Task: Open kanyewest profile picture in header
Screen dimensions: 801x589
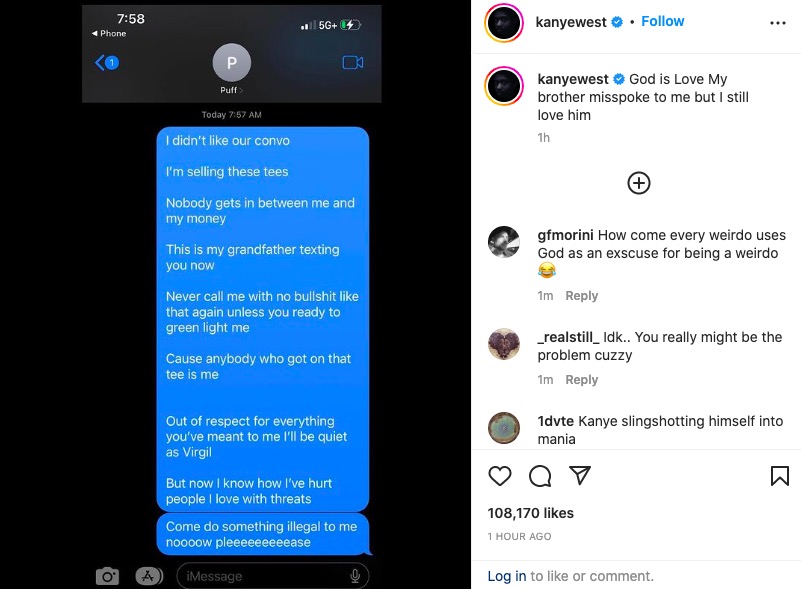Action: pos(504,23)
